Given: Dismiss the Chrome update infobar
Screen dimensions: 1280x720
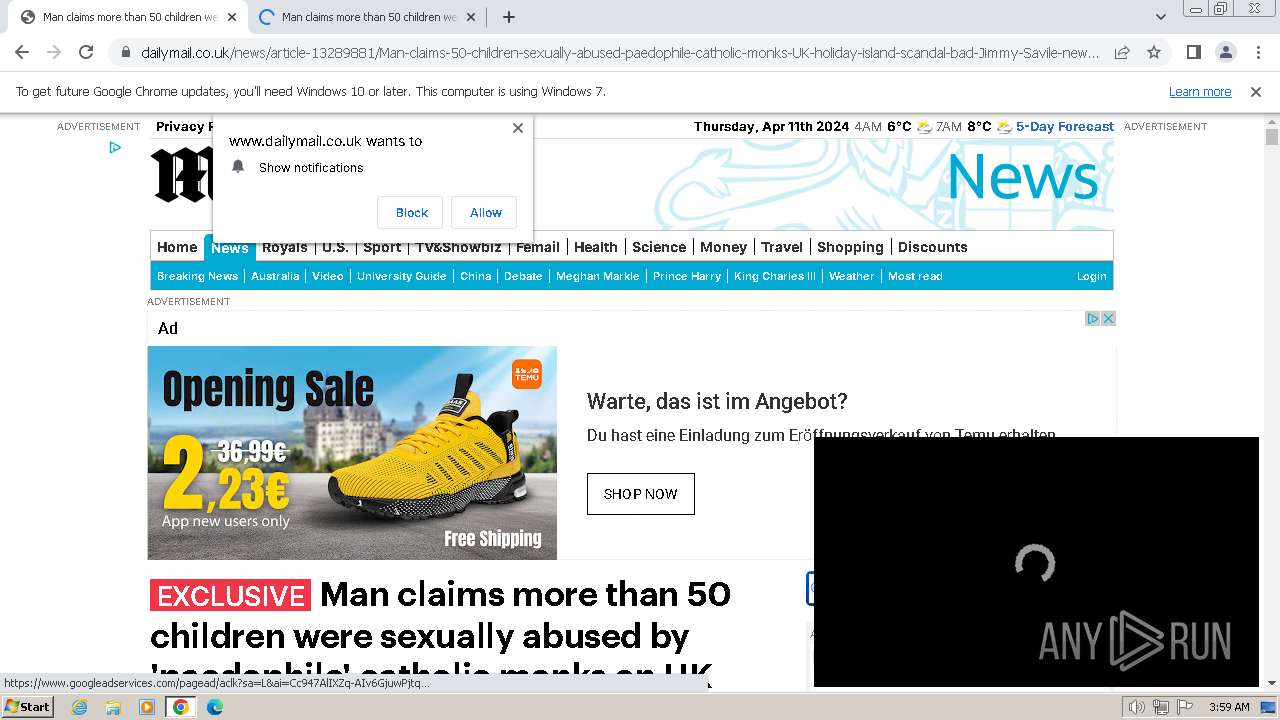Looking at the screenshot, I should [1256, 91].
